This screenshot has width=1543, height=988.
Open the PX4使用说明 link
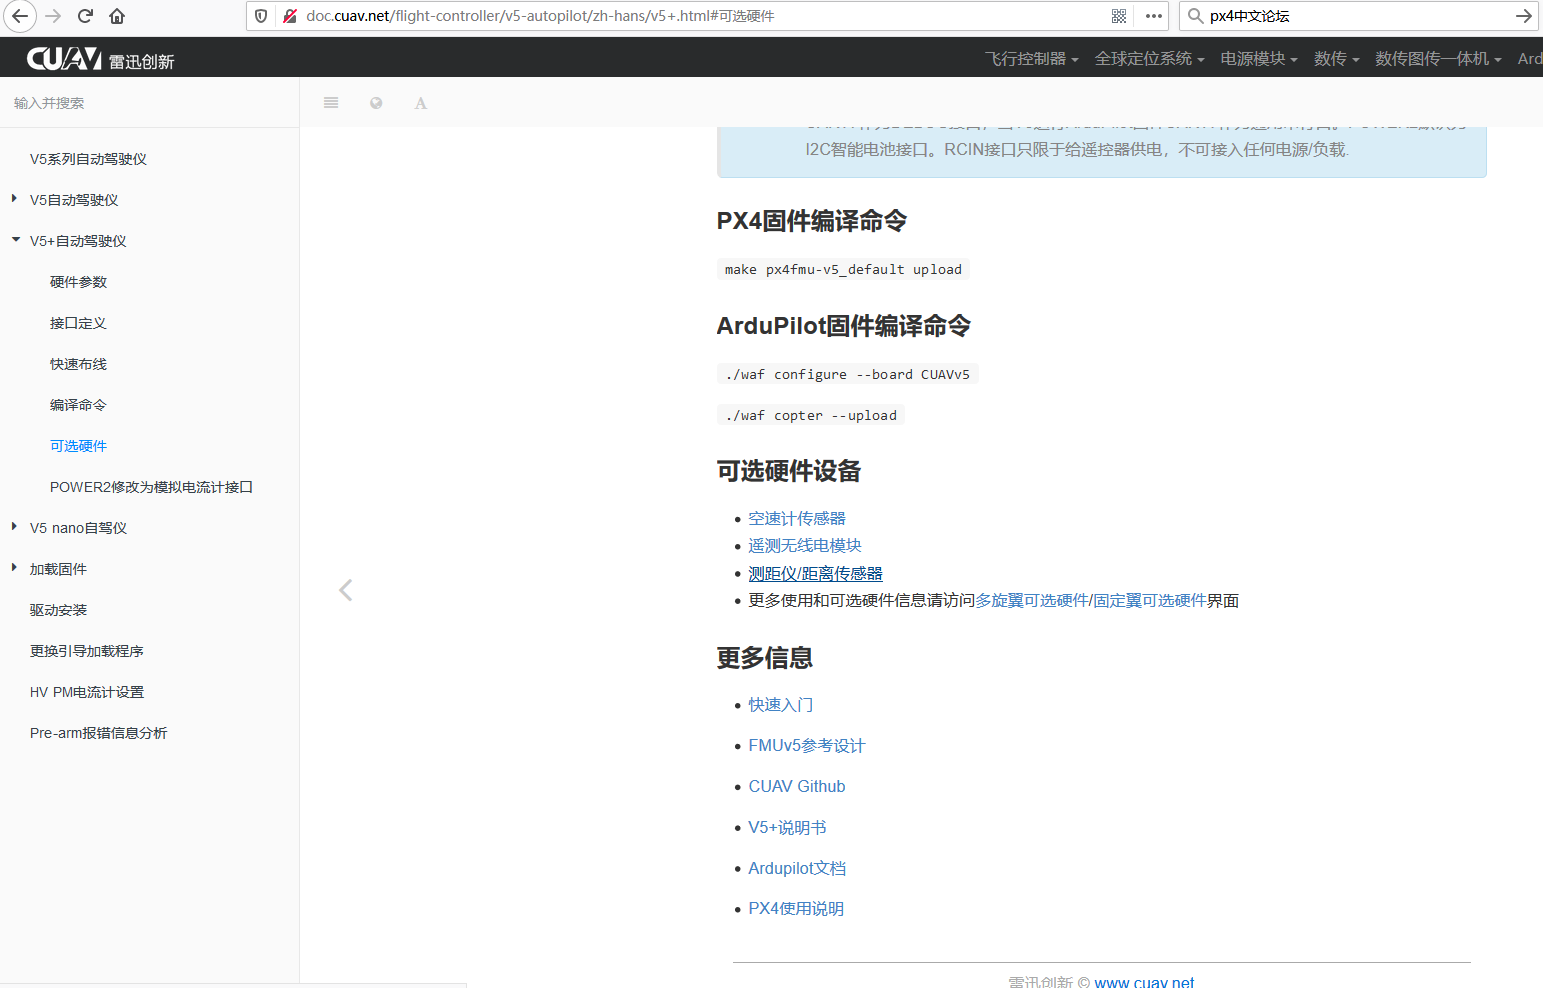[796, 909]
